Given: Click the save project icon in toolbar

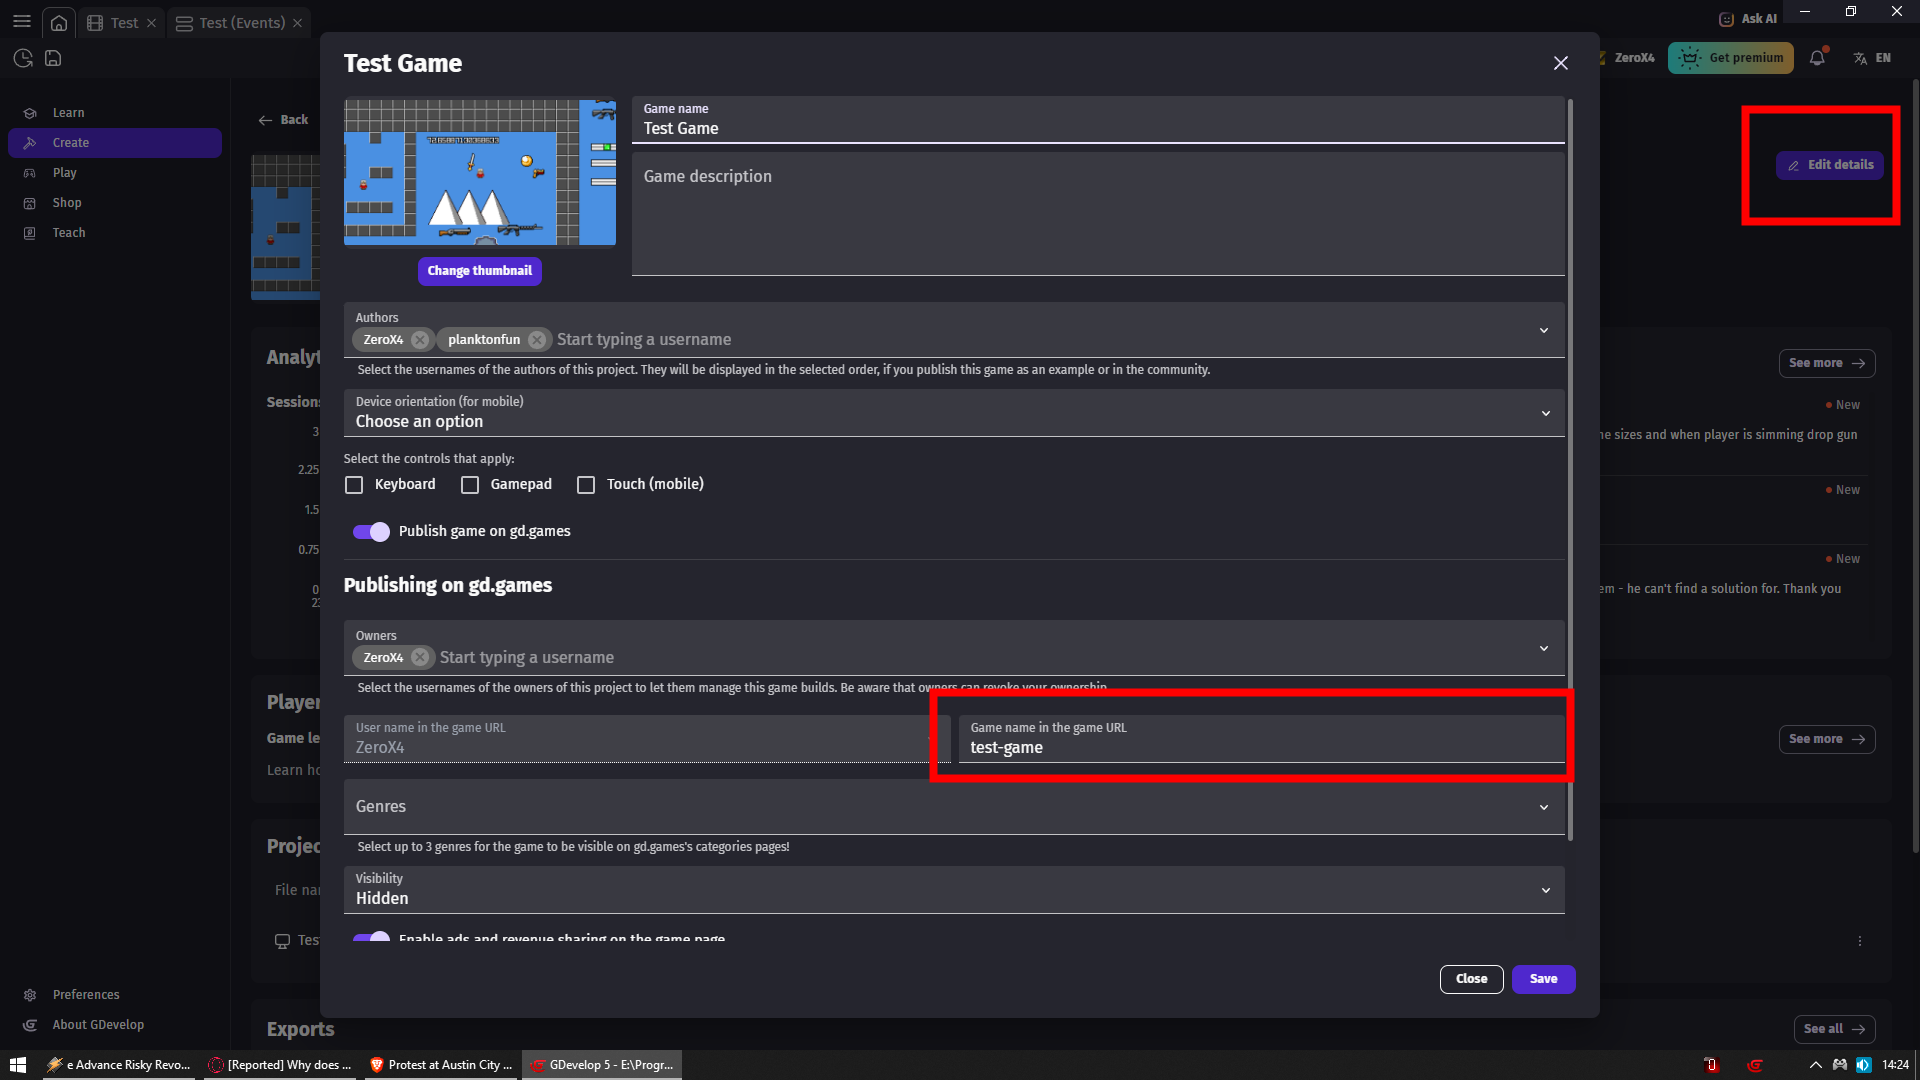Looking at the screenshot, I should (x=53, y=58).
